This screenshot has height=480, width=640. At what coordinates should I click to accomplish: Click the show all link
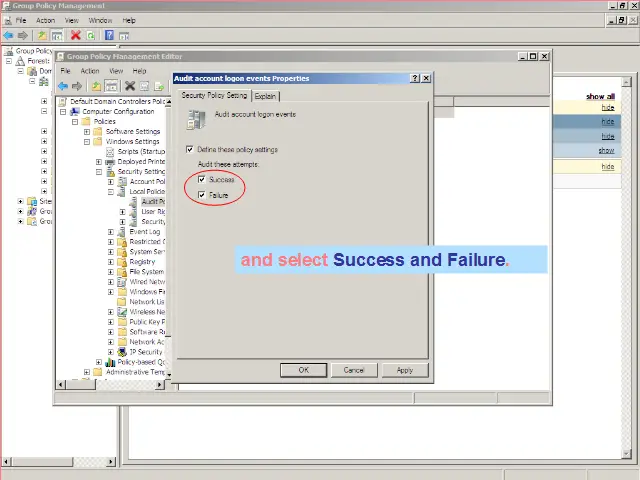[x=600, y=96]
